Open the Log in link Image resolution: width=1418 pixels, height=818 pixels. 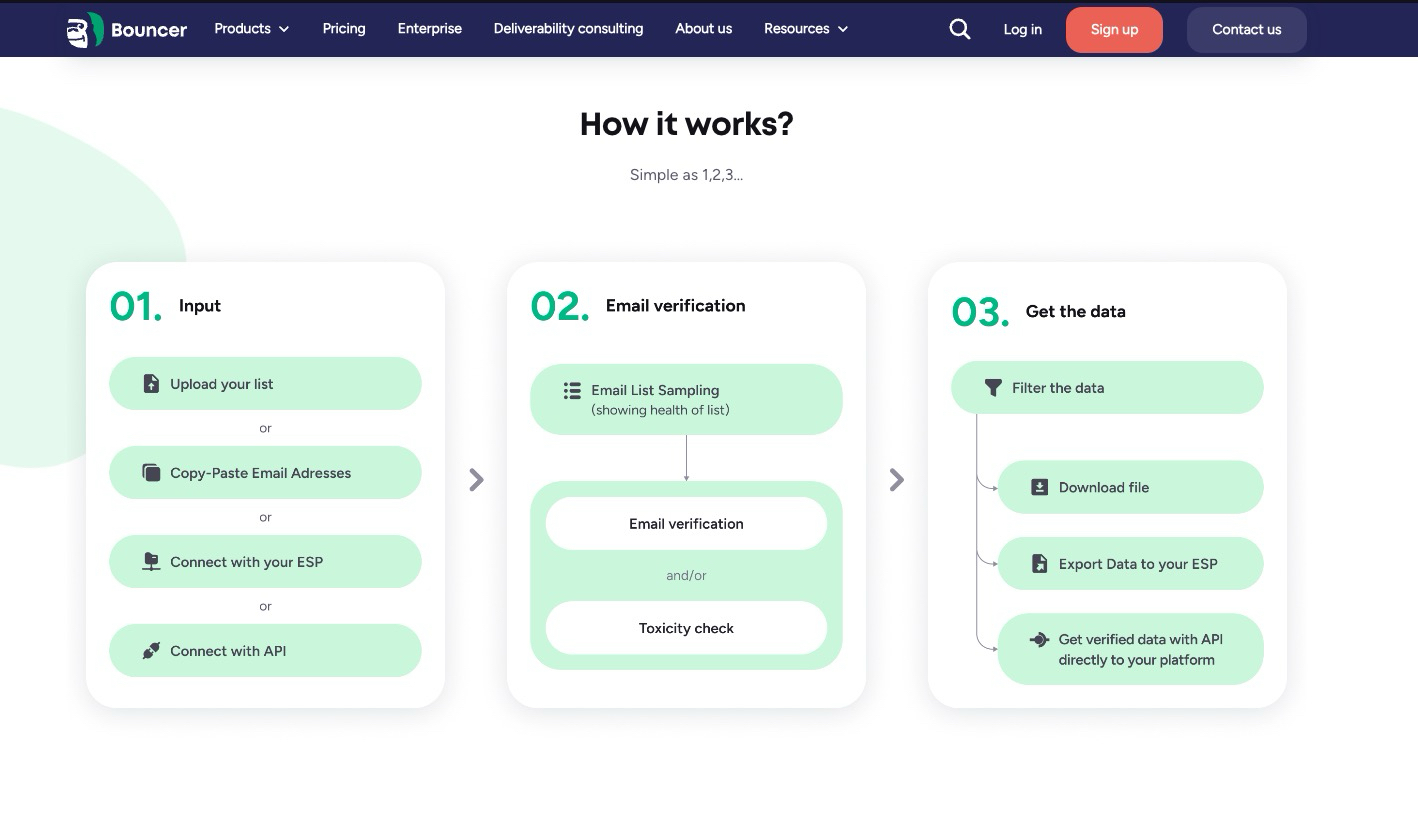1022,30
